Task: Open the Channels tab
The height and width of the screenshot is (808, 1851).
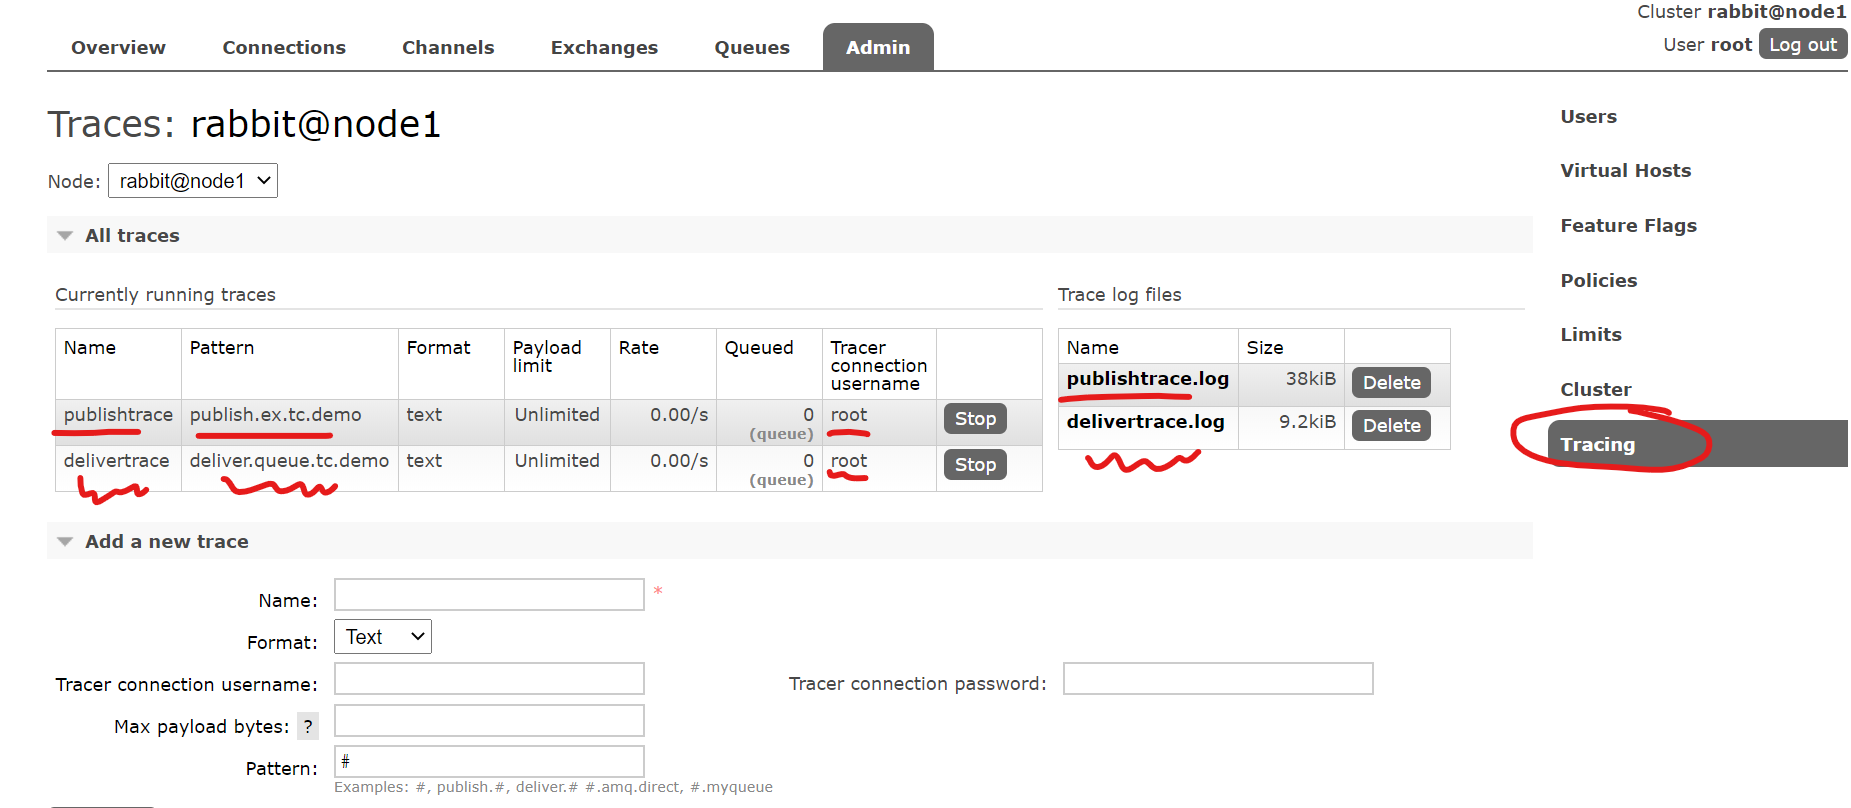Action: pyautogui.click(x=448, y=47)
